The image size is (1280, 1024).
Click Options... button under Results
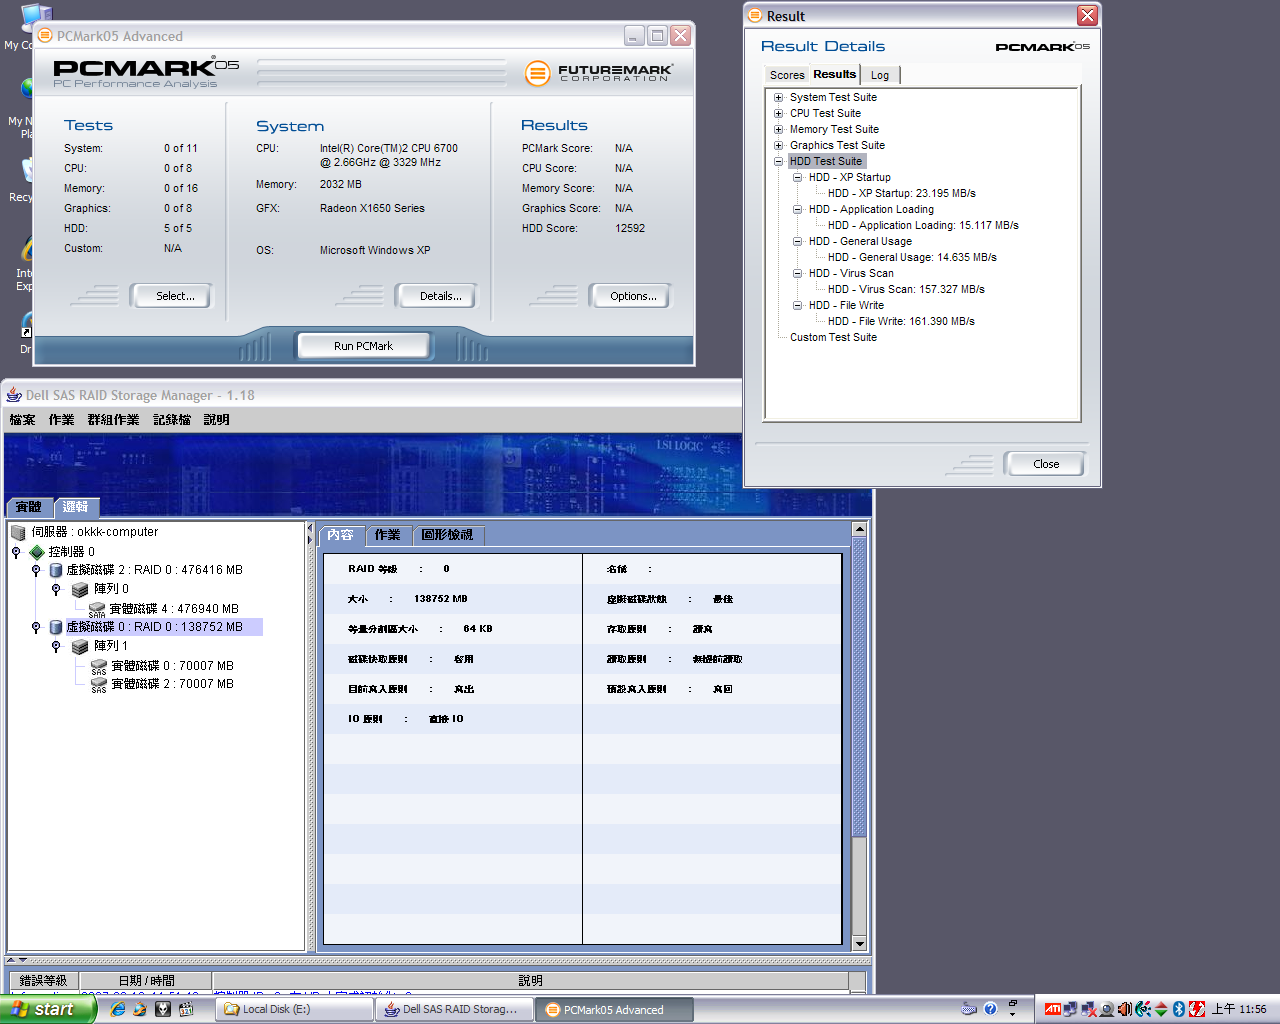coord(630,296)
